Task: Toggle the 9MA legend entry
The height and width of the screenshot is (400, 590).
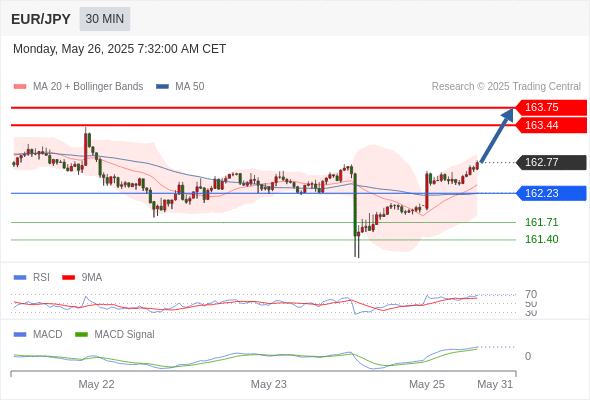Action: [x=82, y=277]
